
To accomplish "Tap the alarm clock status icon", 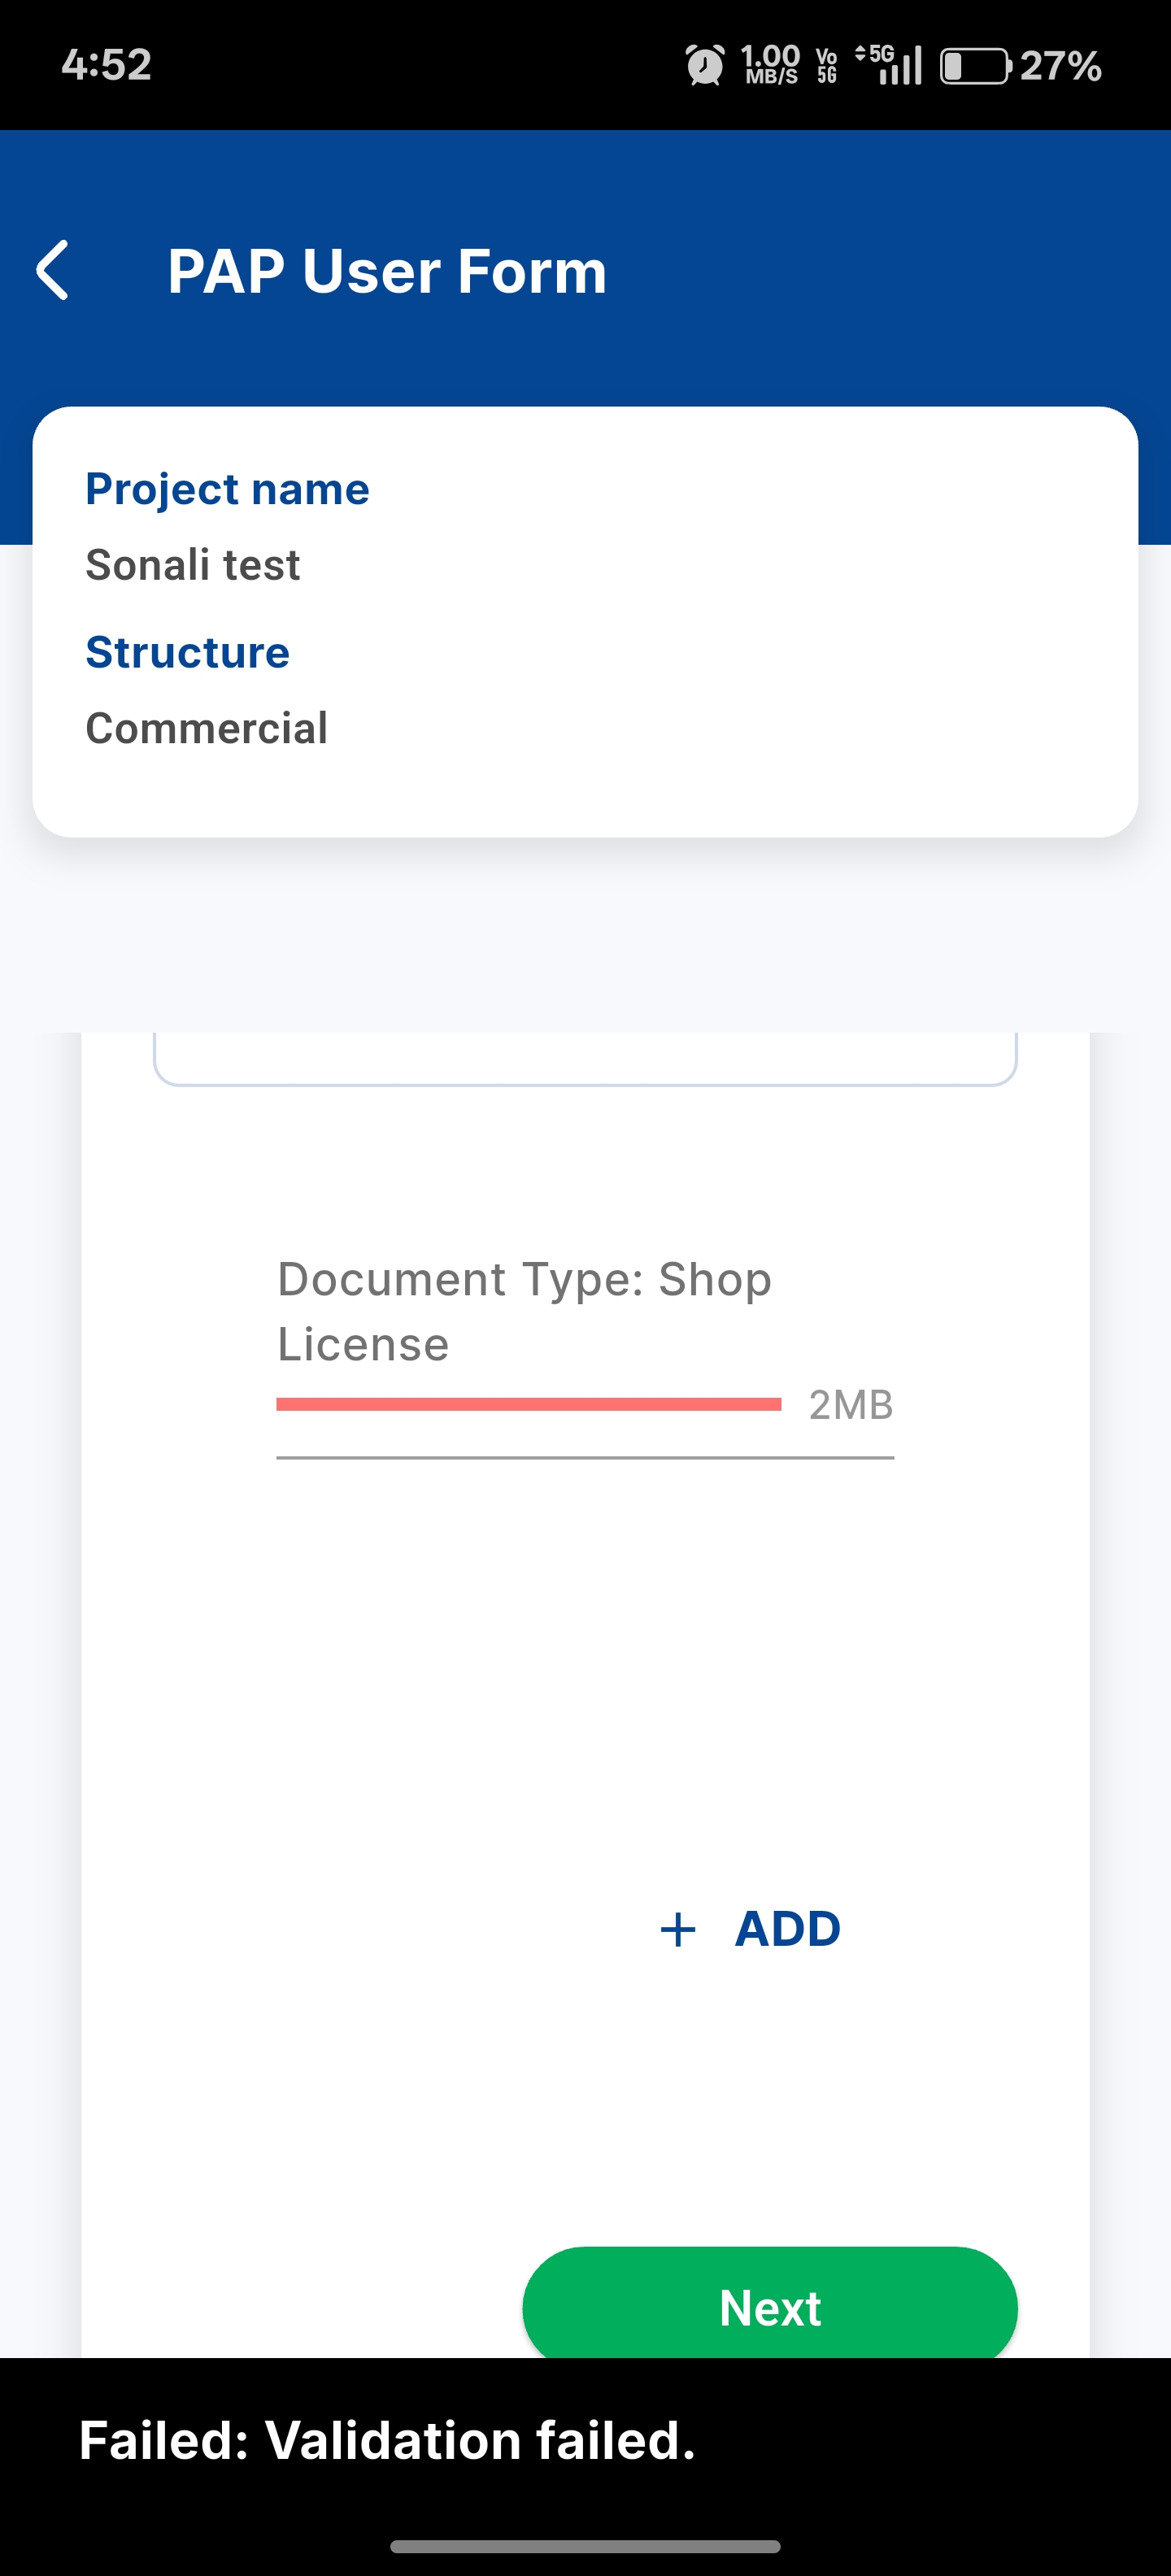I will tap(705, 66).
